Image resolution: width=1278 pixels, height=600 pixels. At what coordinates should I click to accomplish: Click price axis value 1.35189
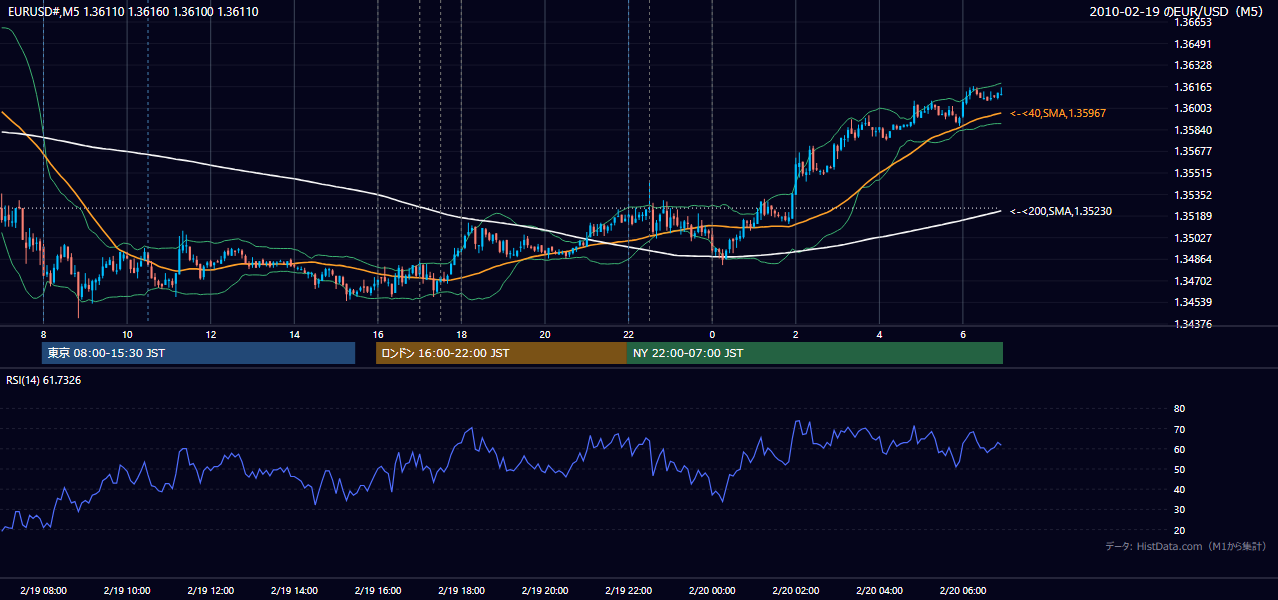click(1192, 216)
